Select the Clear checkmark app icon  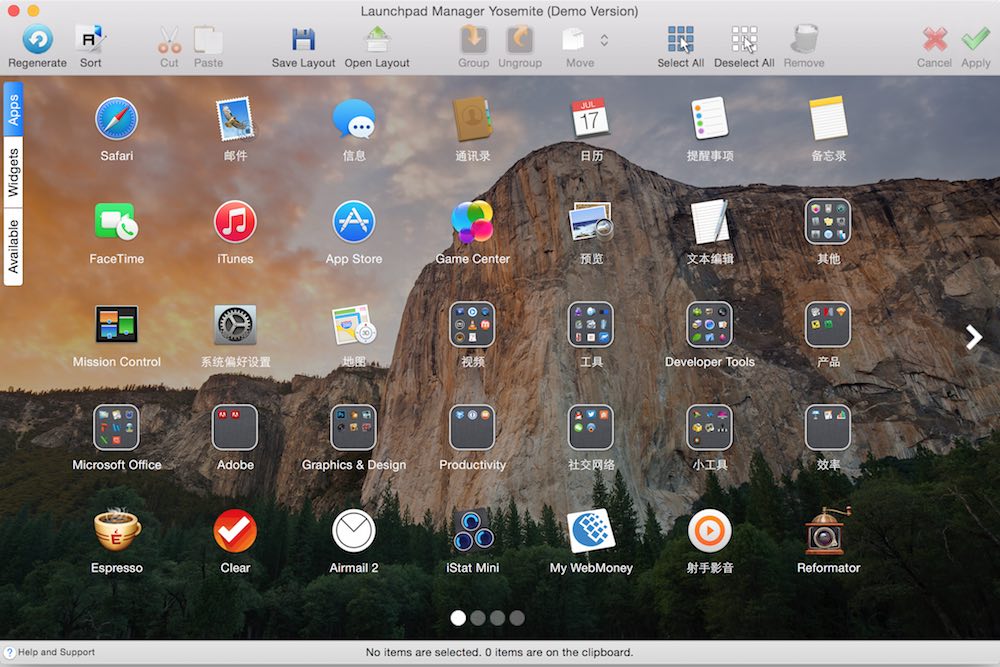pyautogui.click(x=235, y=531)
